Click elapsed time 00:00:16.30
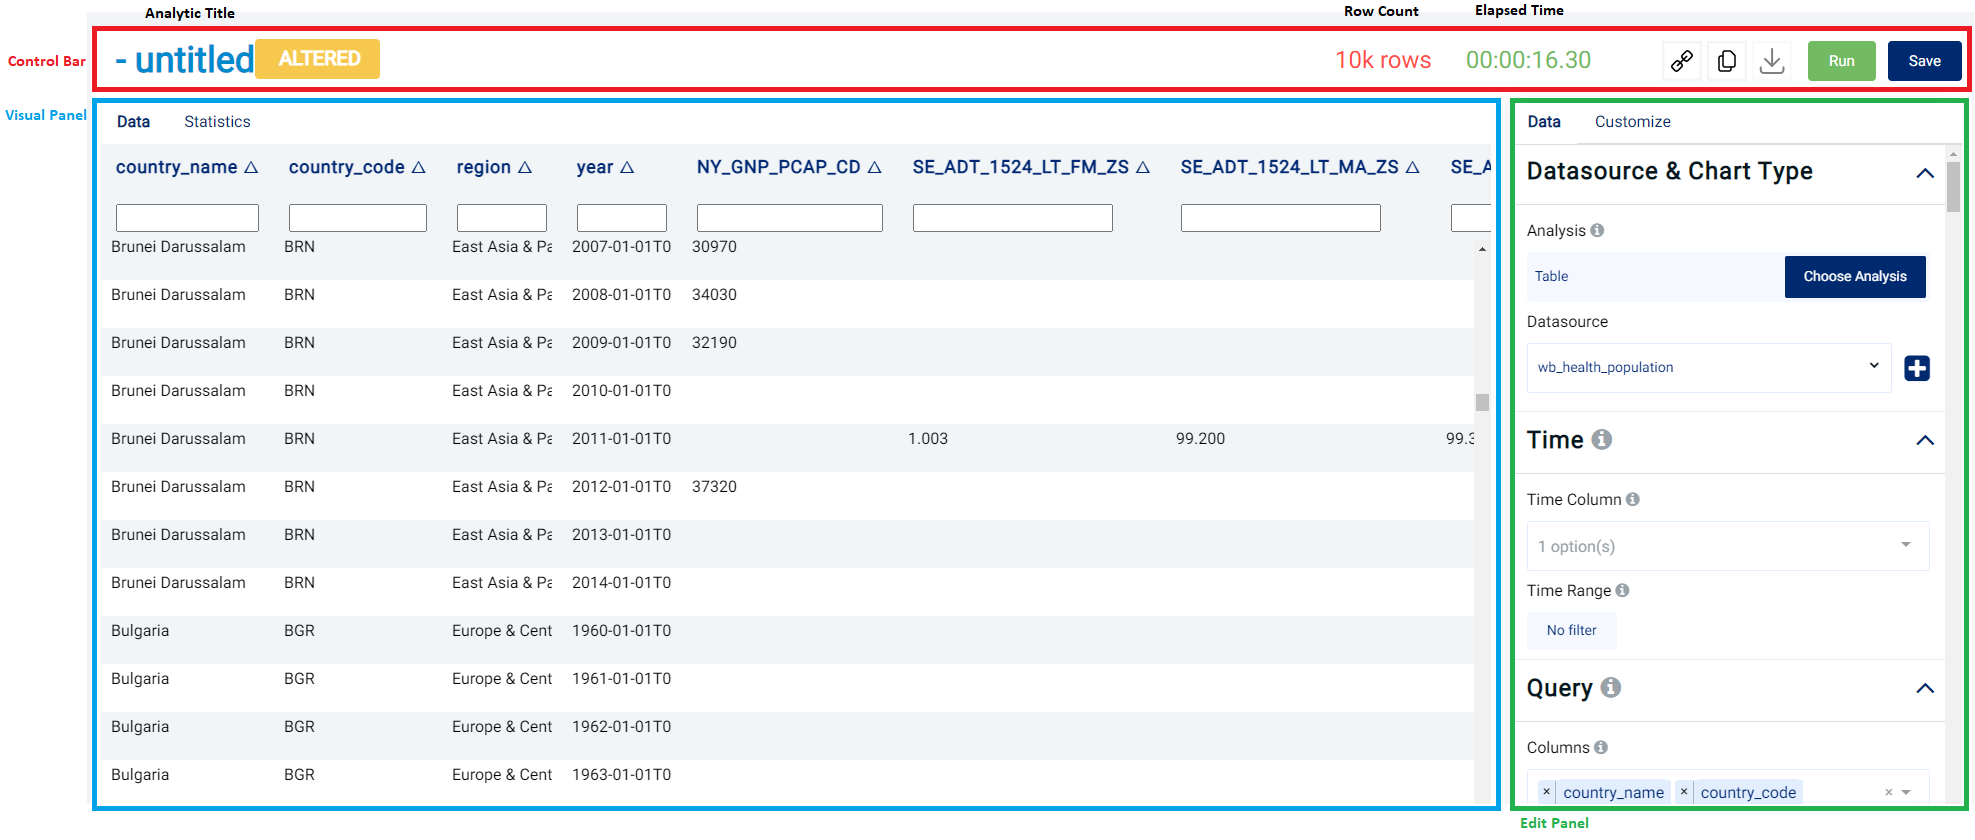Screen dimensions: 1975x840 click(x=1528, y=60)
